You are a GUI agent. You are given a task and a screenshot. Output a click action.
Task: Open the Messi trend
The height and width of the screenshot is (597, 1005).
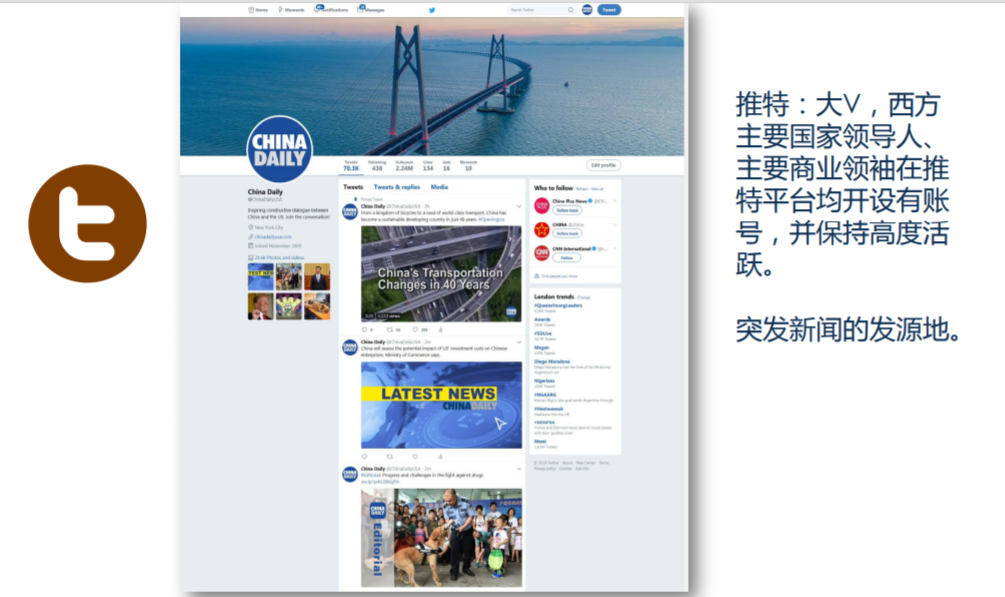pos(540,441)
